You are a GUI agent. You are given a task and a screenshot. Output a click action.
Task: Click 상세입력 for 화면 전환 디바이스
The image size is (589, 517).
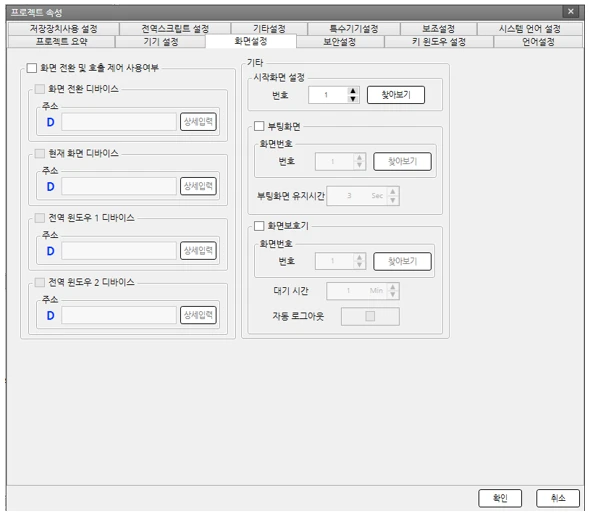198,122
